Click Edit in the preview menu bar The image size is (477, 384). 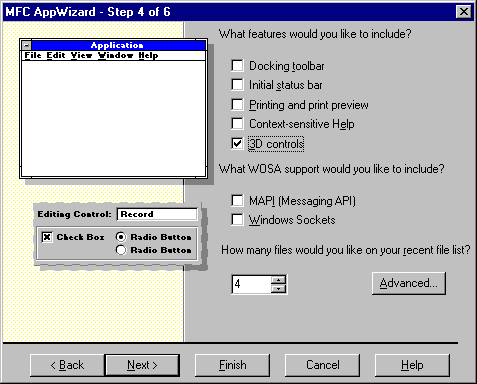point(56,55)
